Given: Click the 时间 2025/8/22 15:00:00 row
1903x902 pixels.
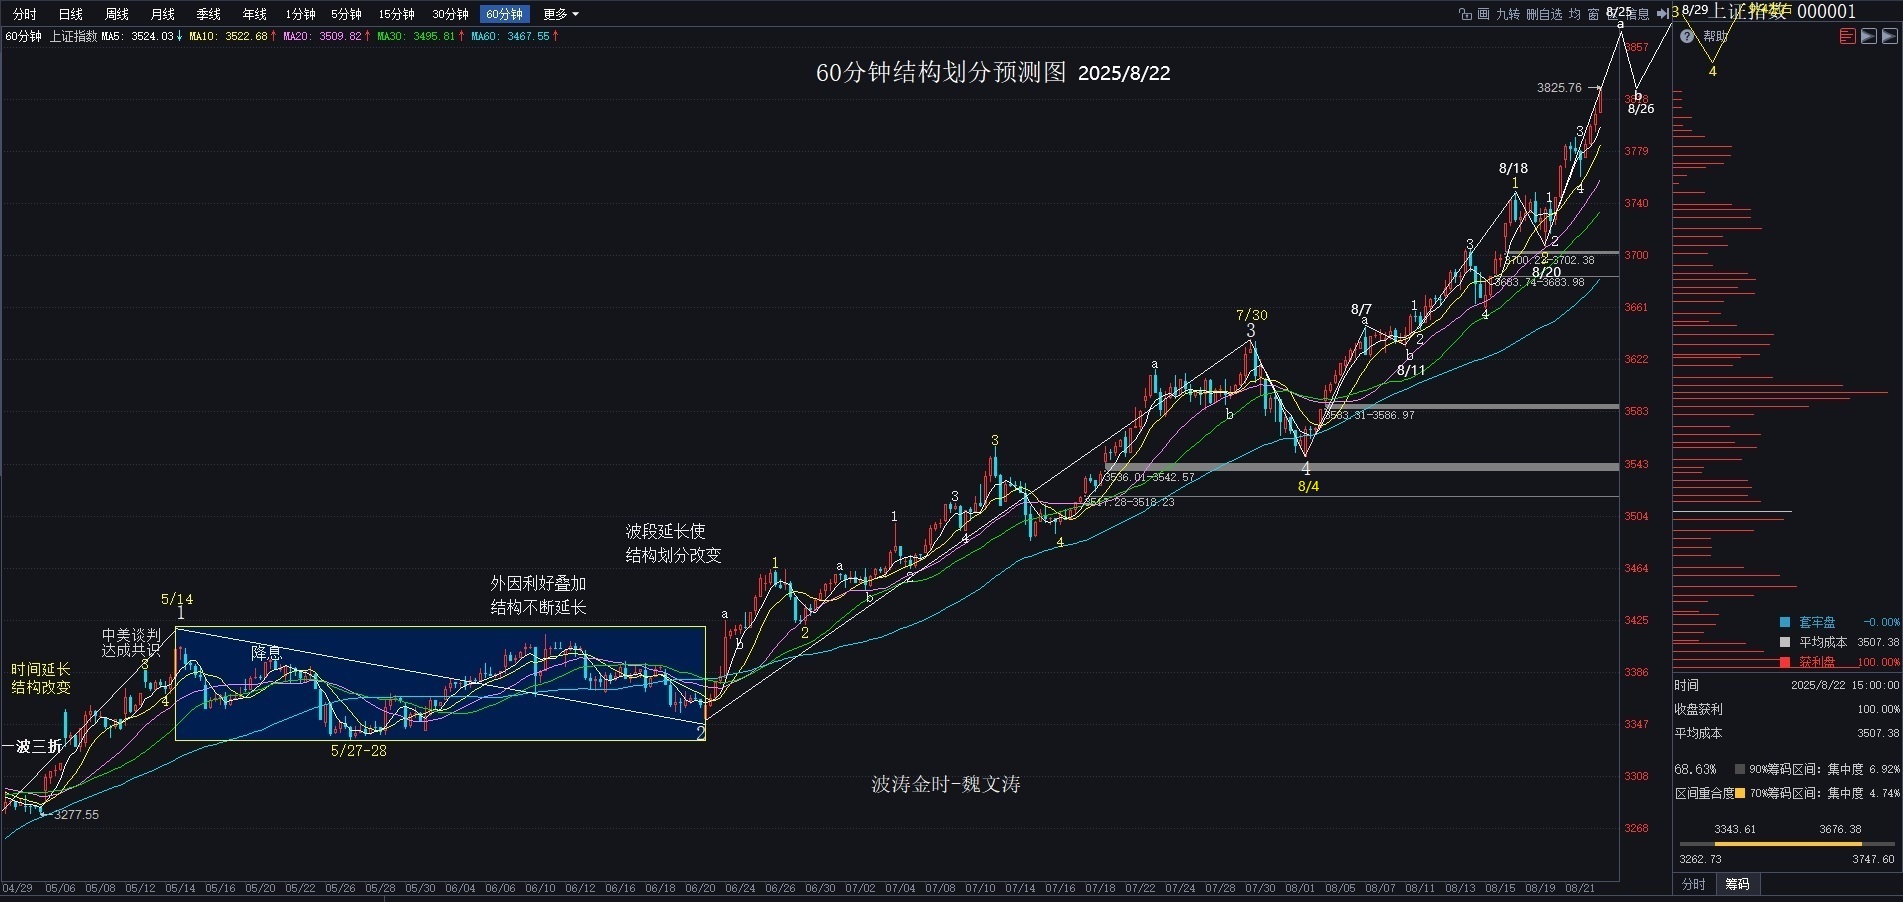Looking at the screenshot, I should click(x=1787, y=685).
